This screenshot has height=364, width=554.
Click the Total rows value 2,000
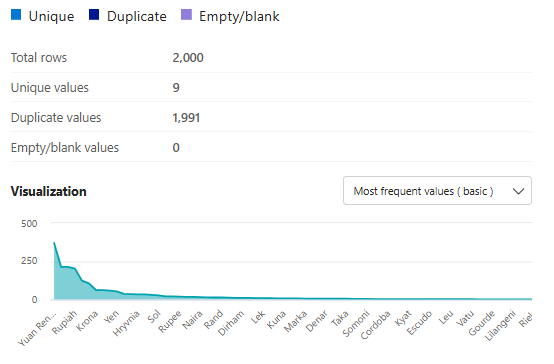(x=188, y=58)
